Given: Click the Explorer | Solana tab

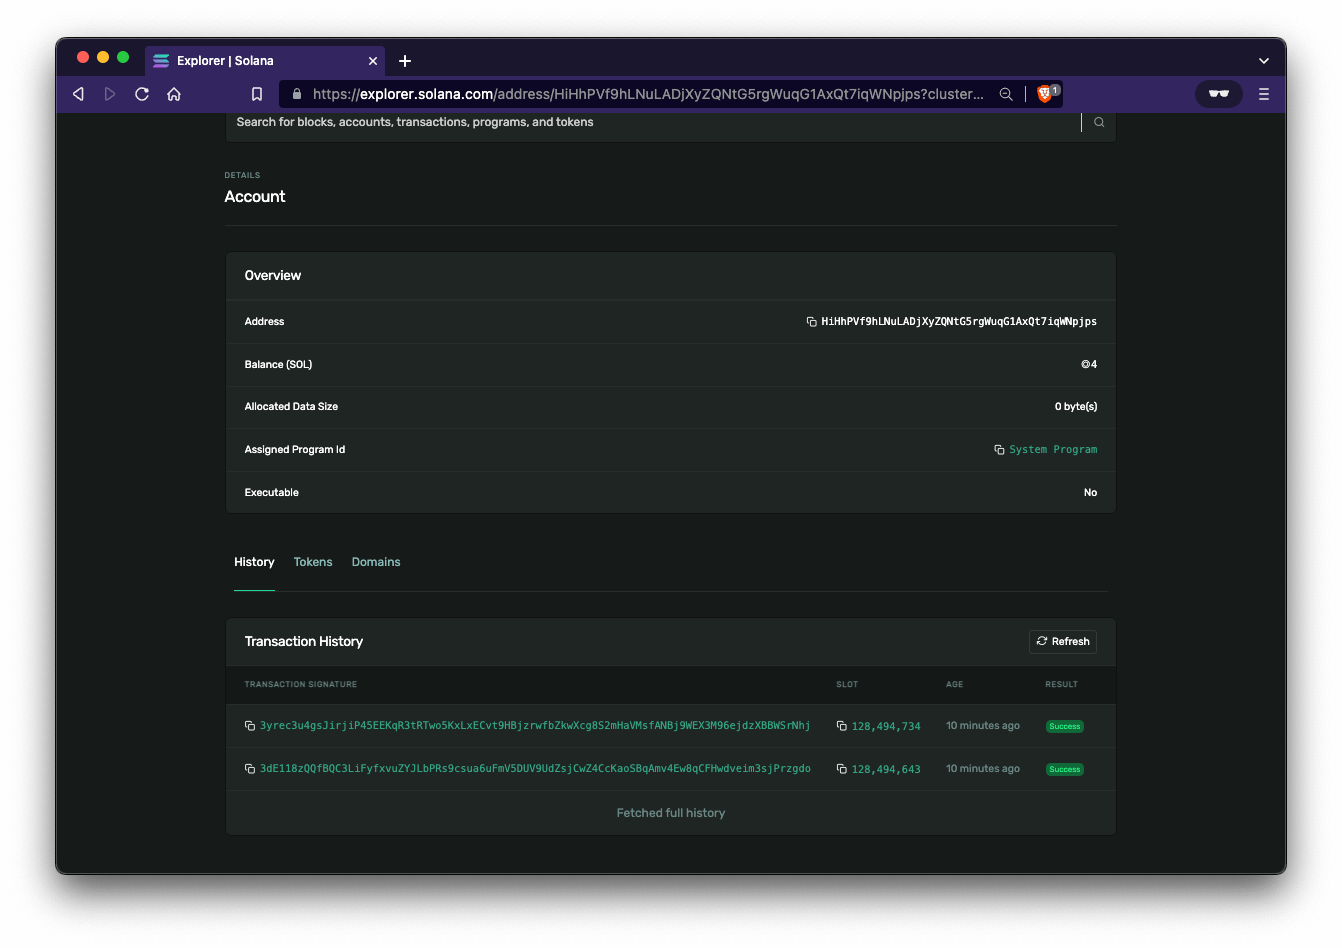Looking at the screenshot, I should pos(265,61).
